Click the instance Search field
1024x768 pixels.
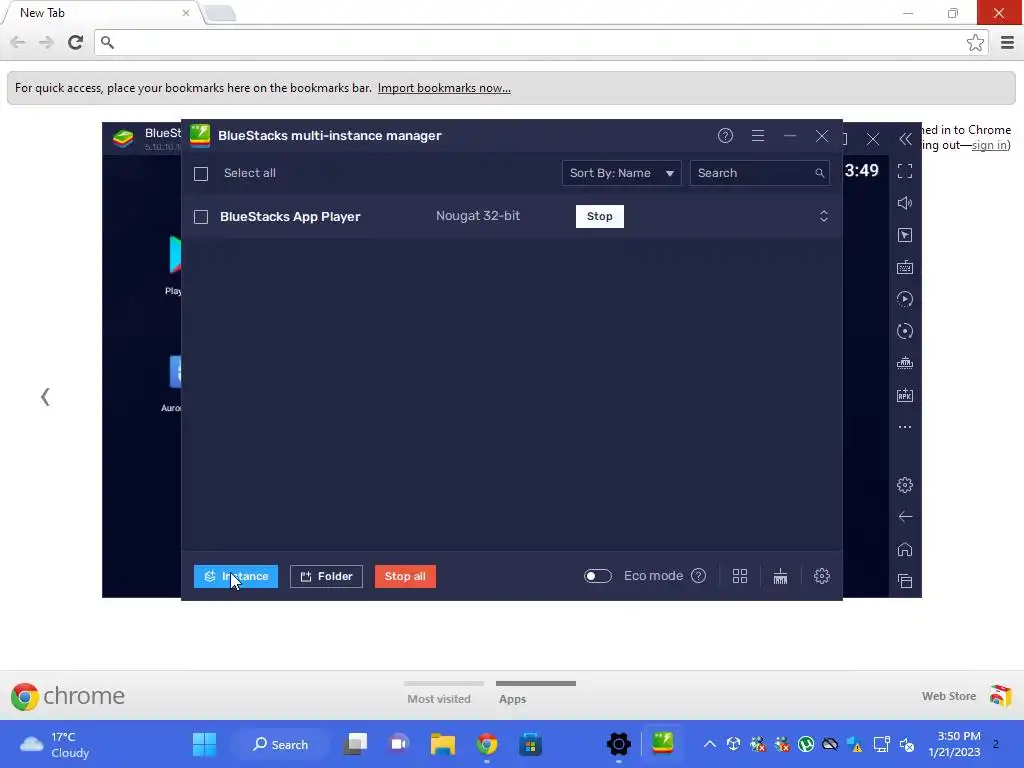(760, 173)
